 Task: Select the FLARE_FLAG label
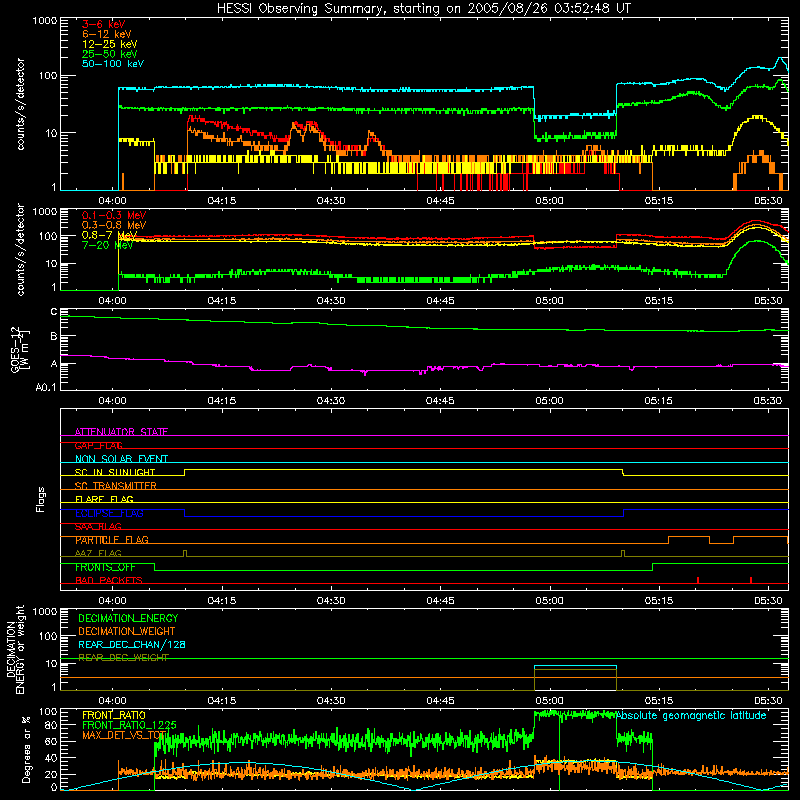pos(104,499)
